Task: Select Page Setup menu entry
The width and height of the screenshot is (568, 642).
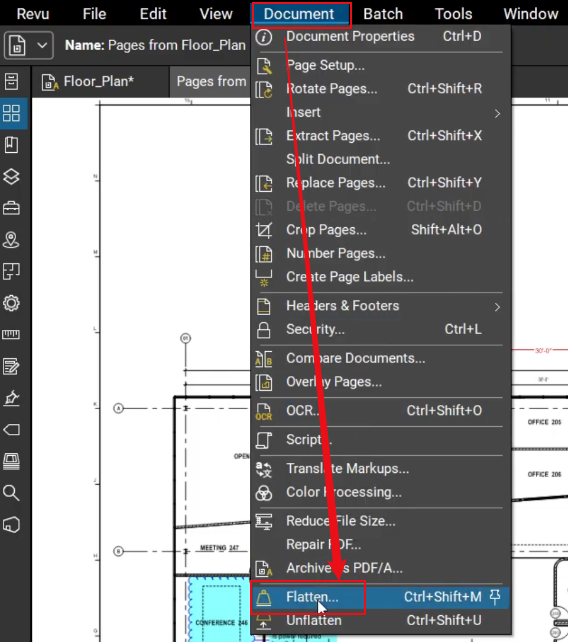Action: point(380,66)
